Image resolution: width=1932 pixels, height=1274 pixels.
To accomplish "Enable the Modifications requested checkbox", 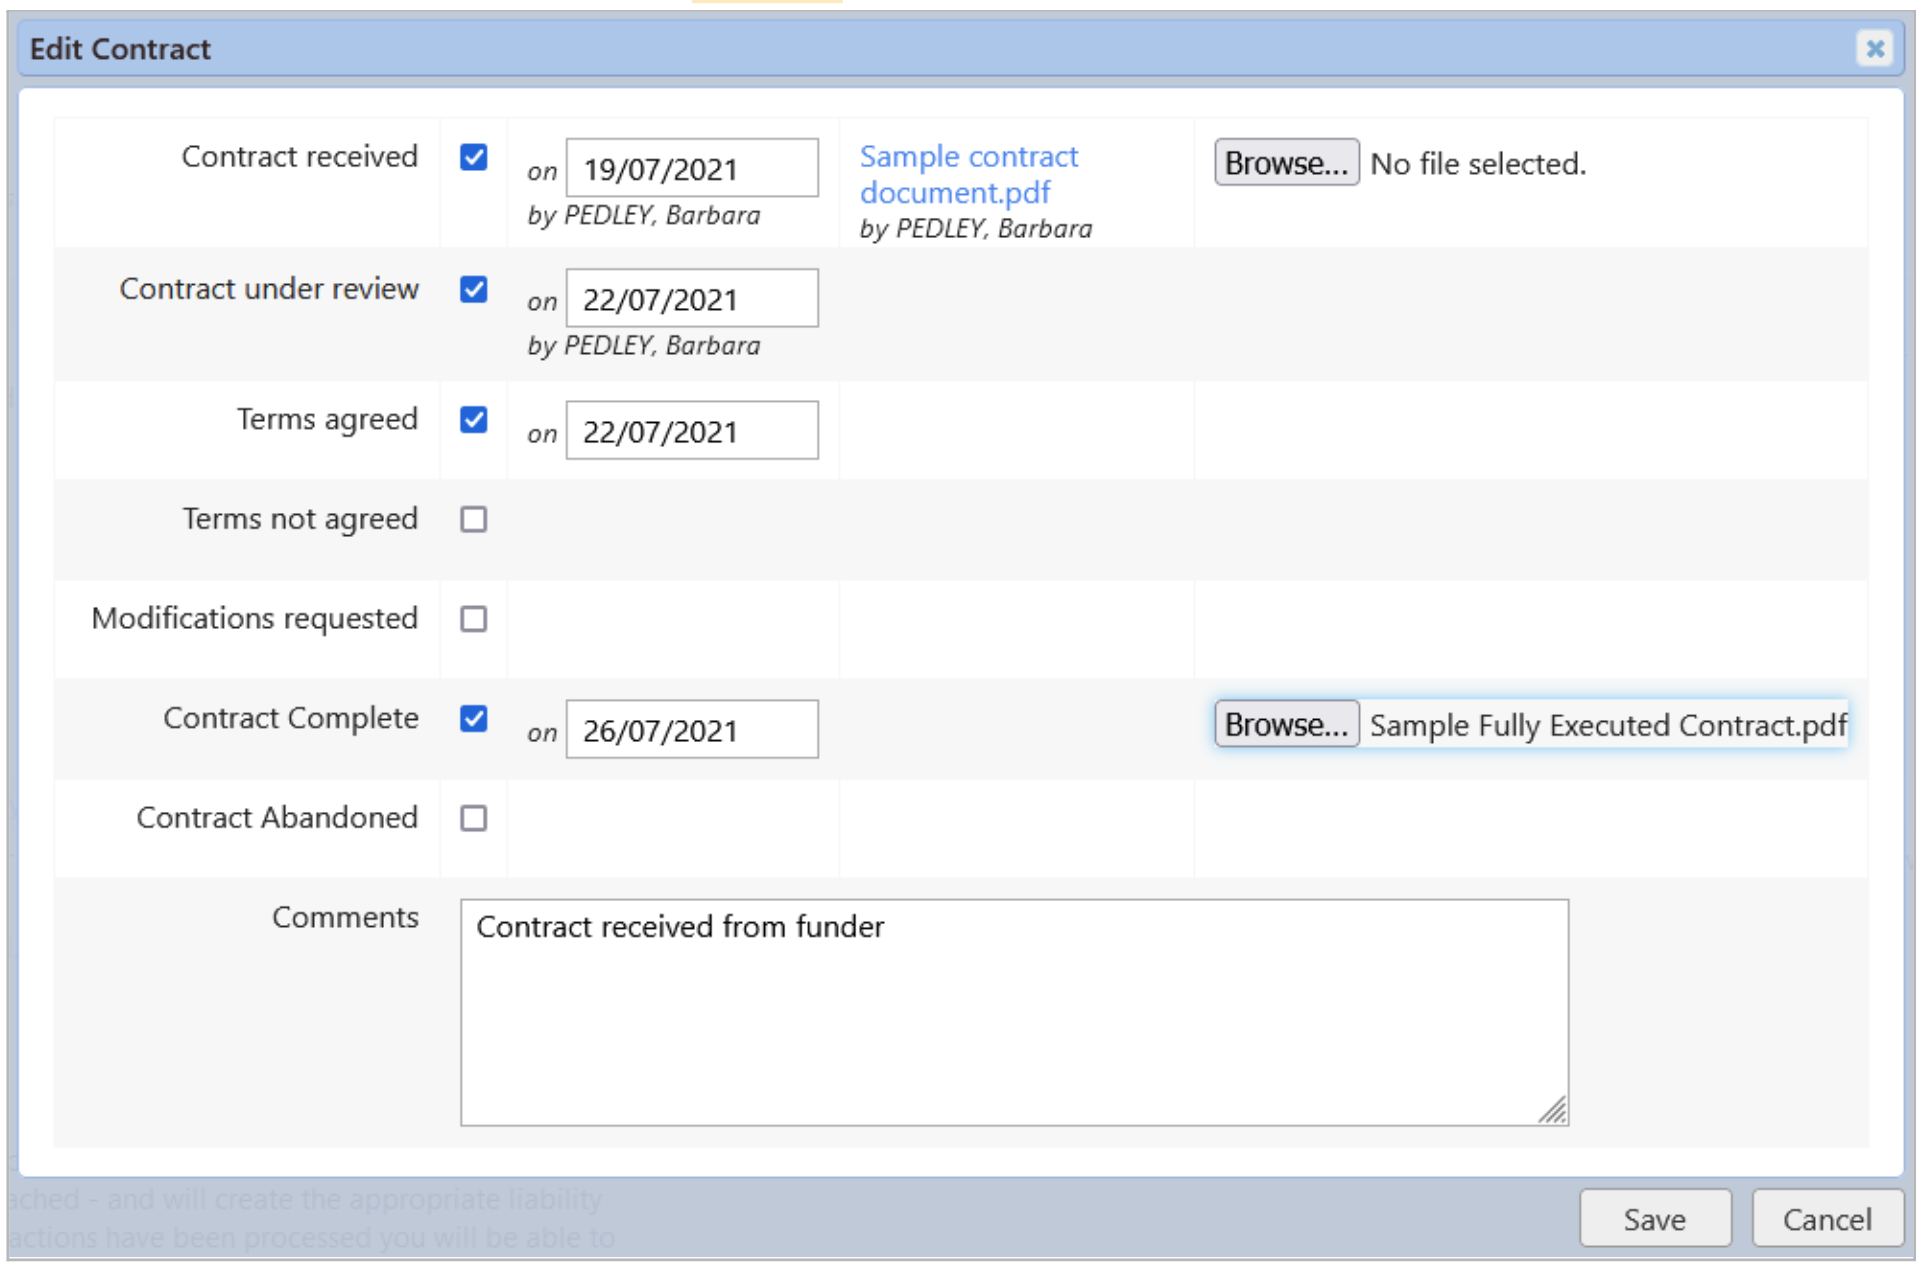I will 474,619.
